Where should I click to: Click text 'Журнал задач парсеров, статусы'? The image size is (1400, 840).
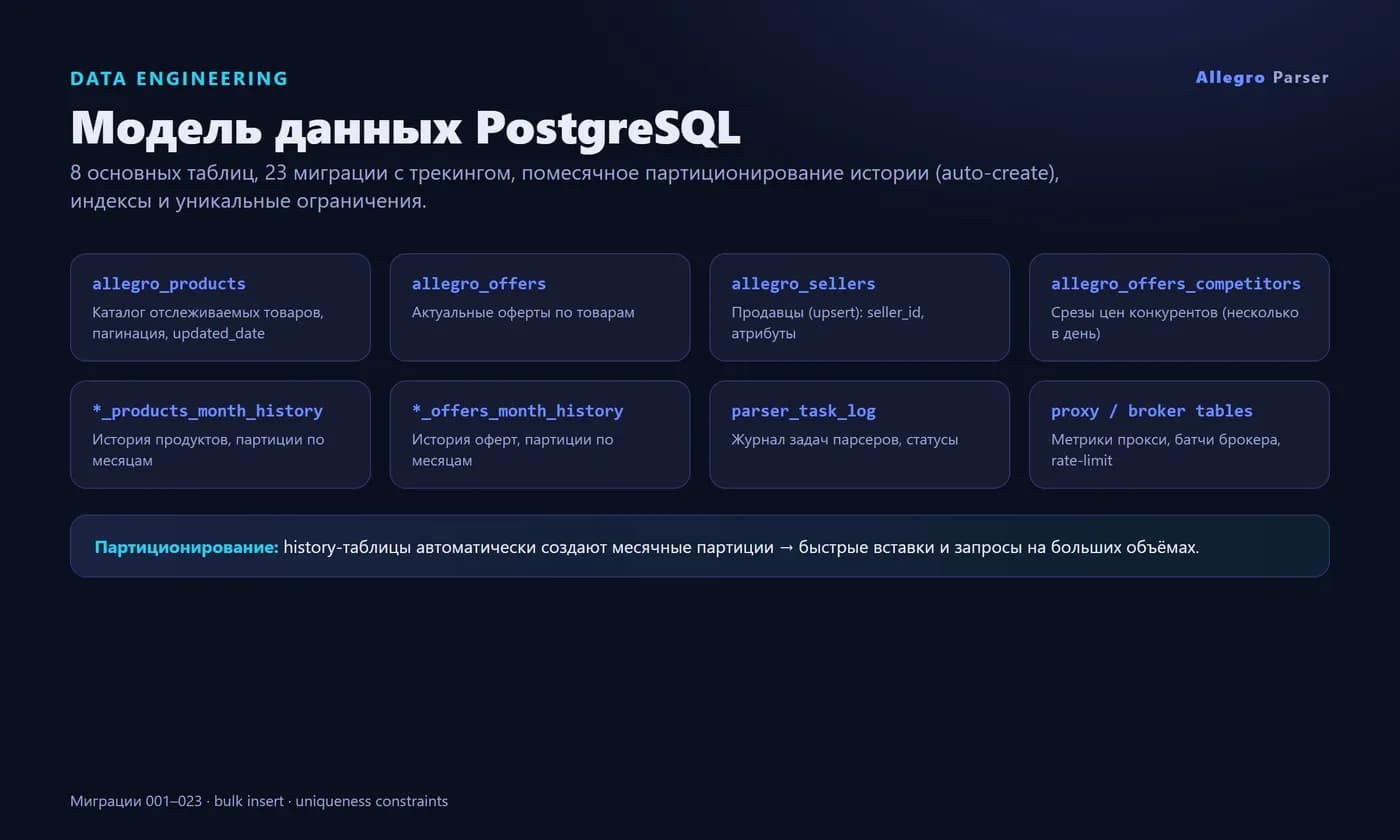(845, 440)
